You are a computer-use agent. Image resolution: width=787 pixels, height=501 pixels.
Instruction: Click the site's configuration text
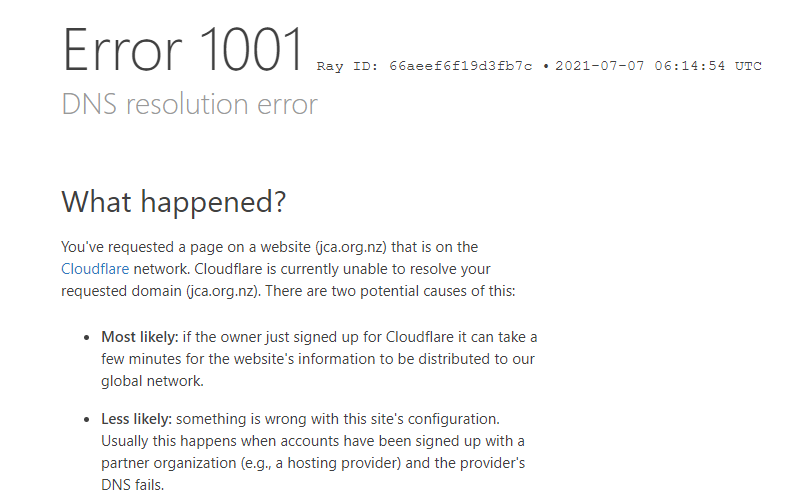click(438, 419)
